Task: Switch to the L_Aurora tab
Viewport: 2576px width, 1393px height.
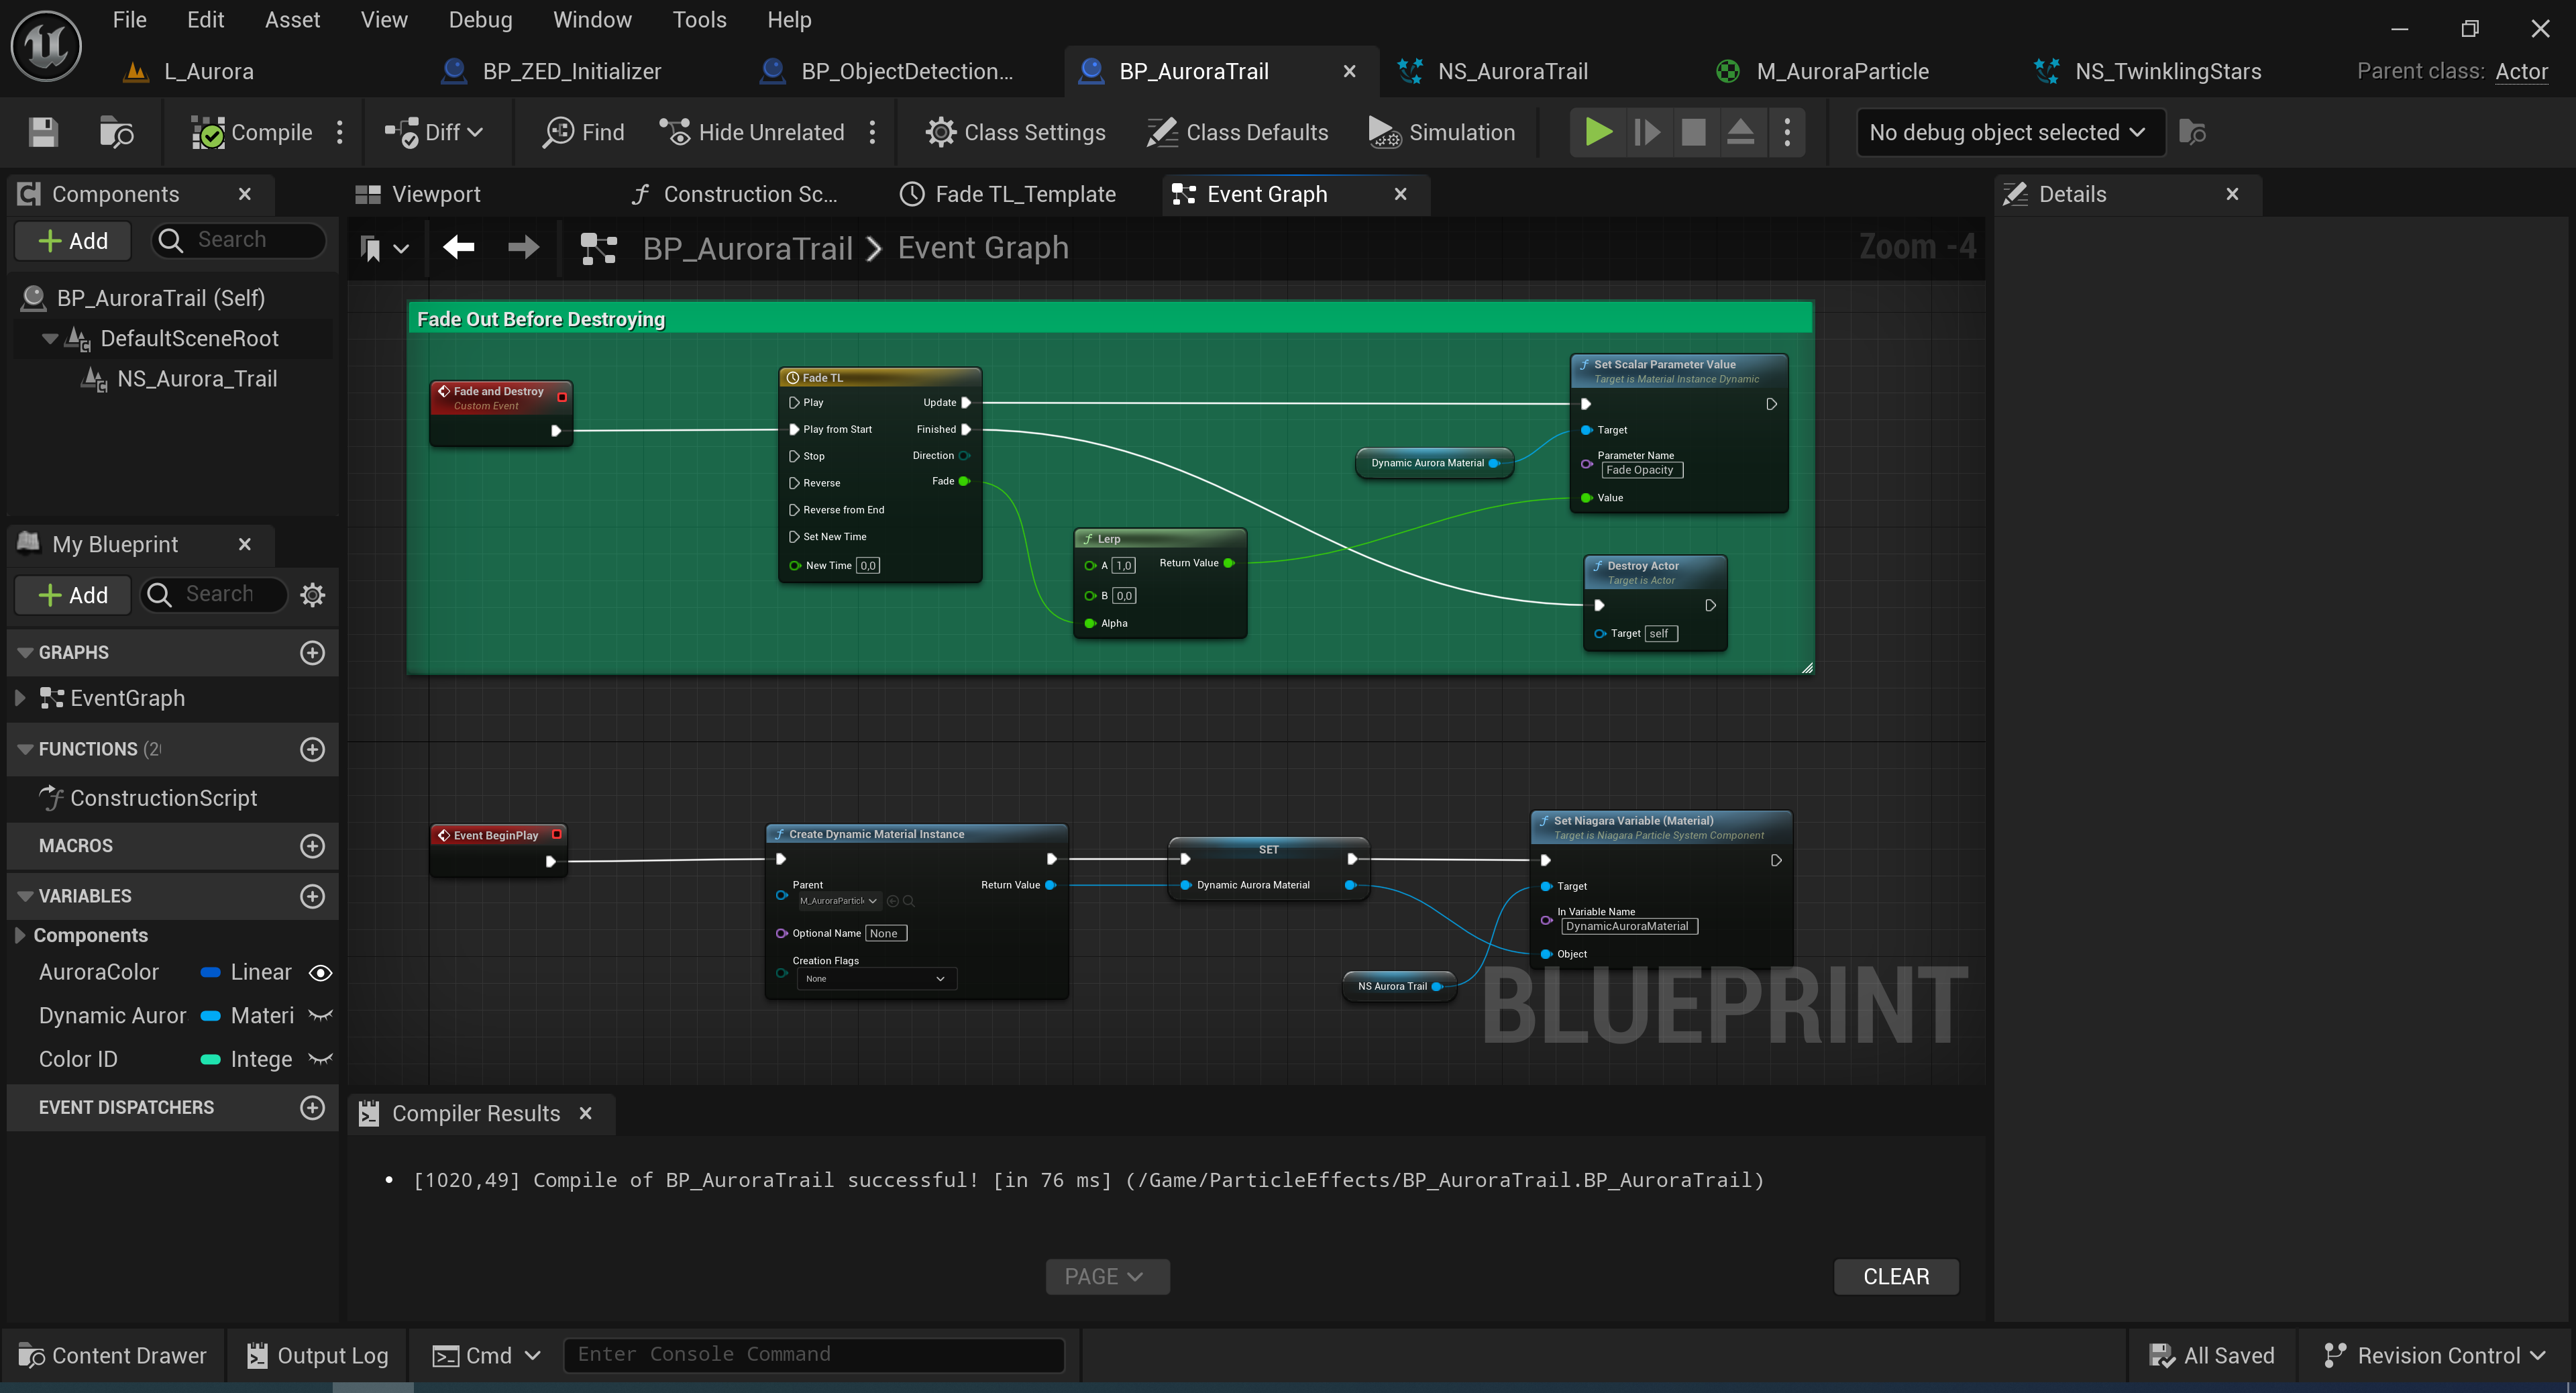Action: [x=208, y=71]
